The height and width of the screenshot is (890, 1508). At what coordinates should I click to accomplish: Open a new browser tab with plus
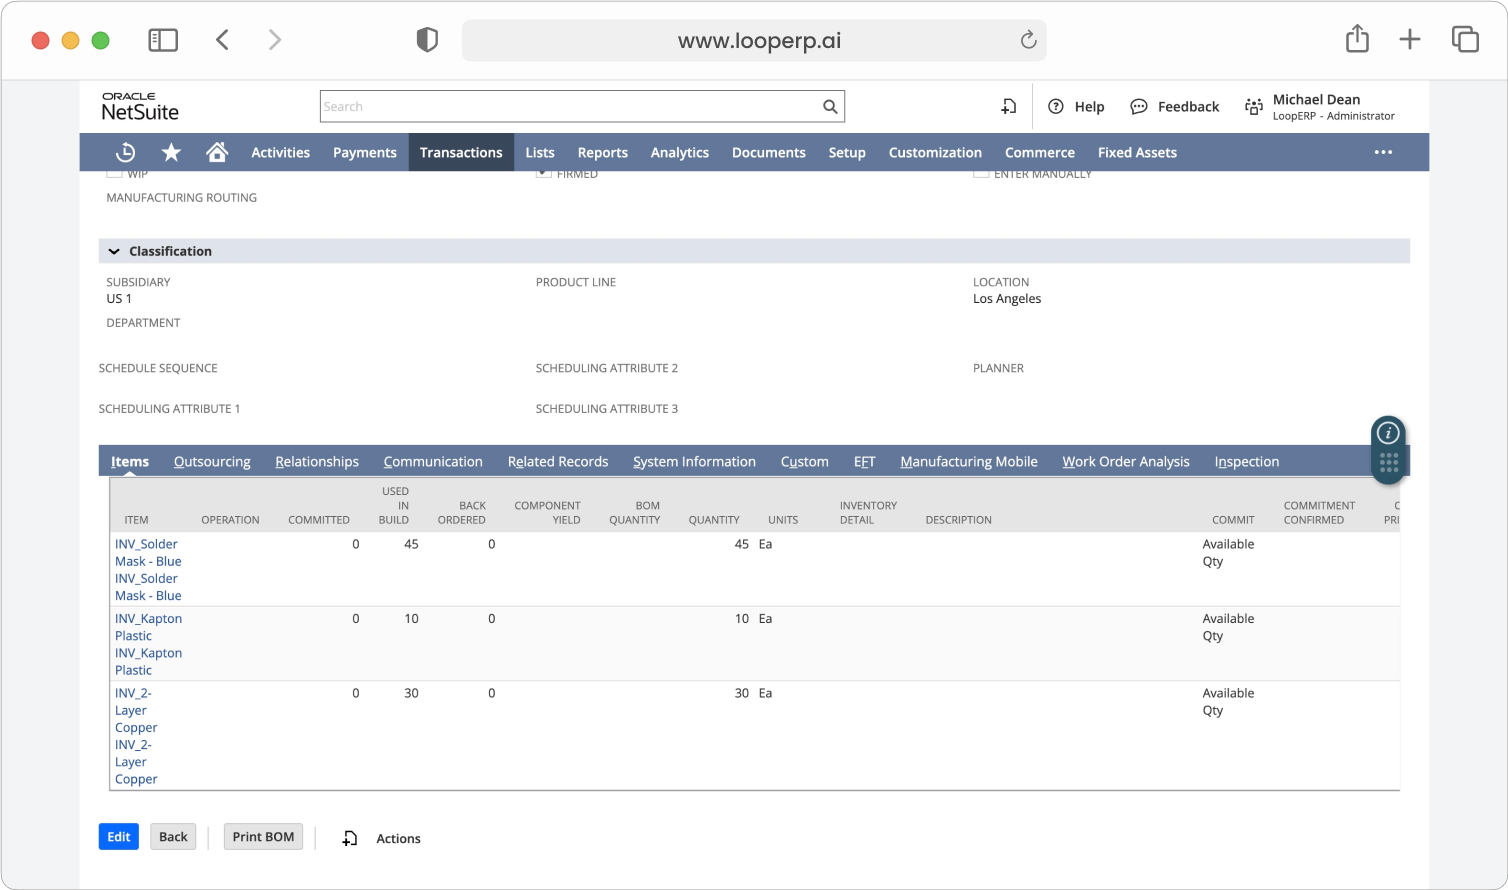[1410, 40]
